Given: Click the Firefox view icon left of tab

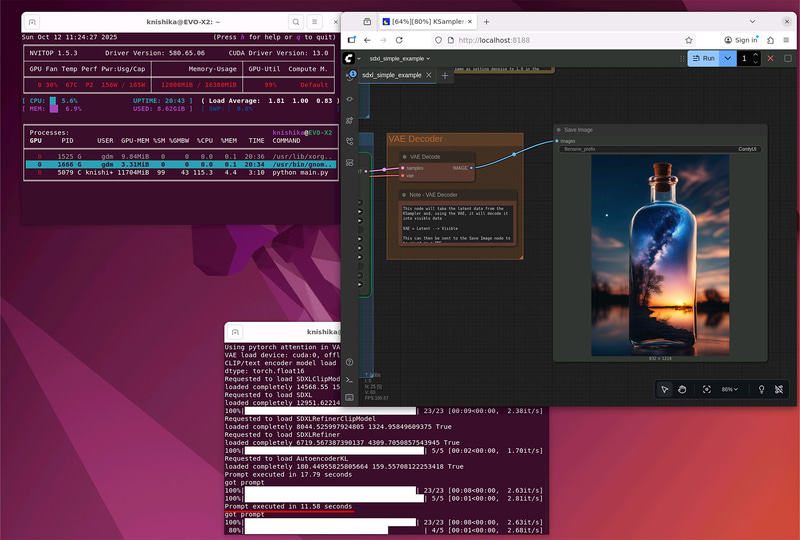Looking at the screenshot, I should pyautogui.click(x=367, y=21).
